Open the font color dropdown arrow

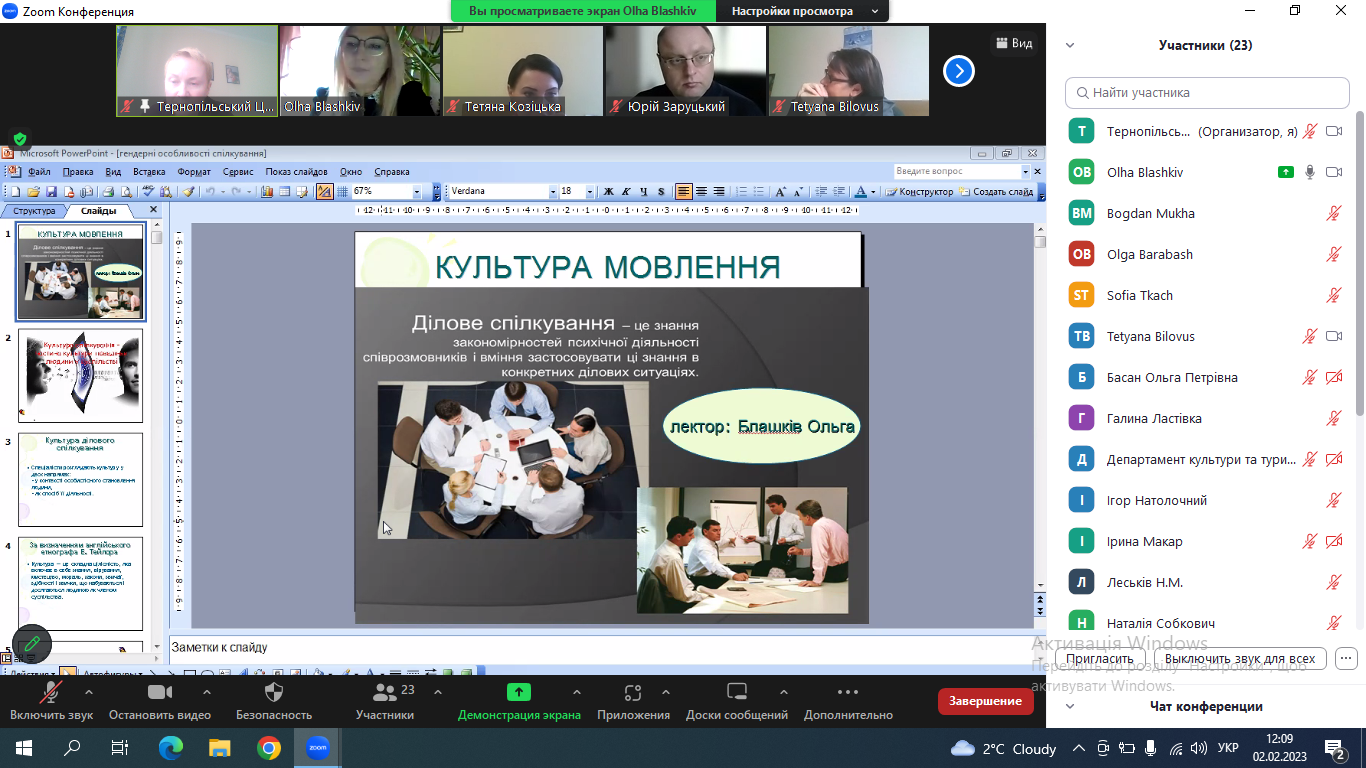(x=873, y=191)
